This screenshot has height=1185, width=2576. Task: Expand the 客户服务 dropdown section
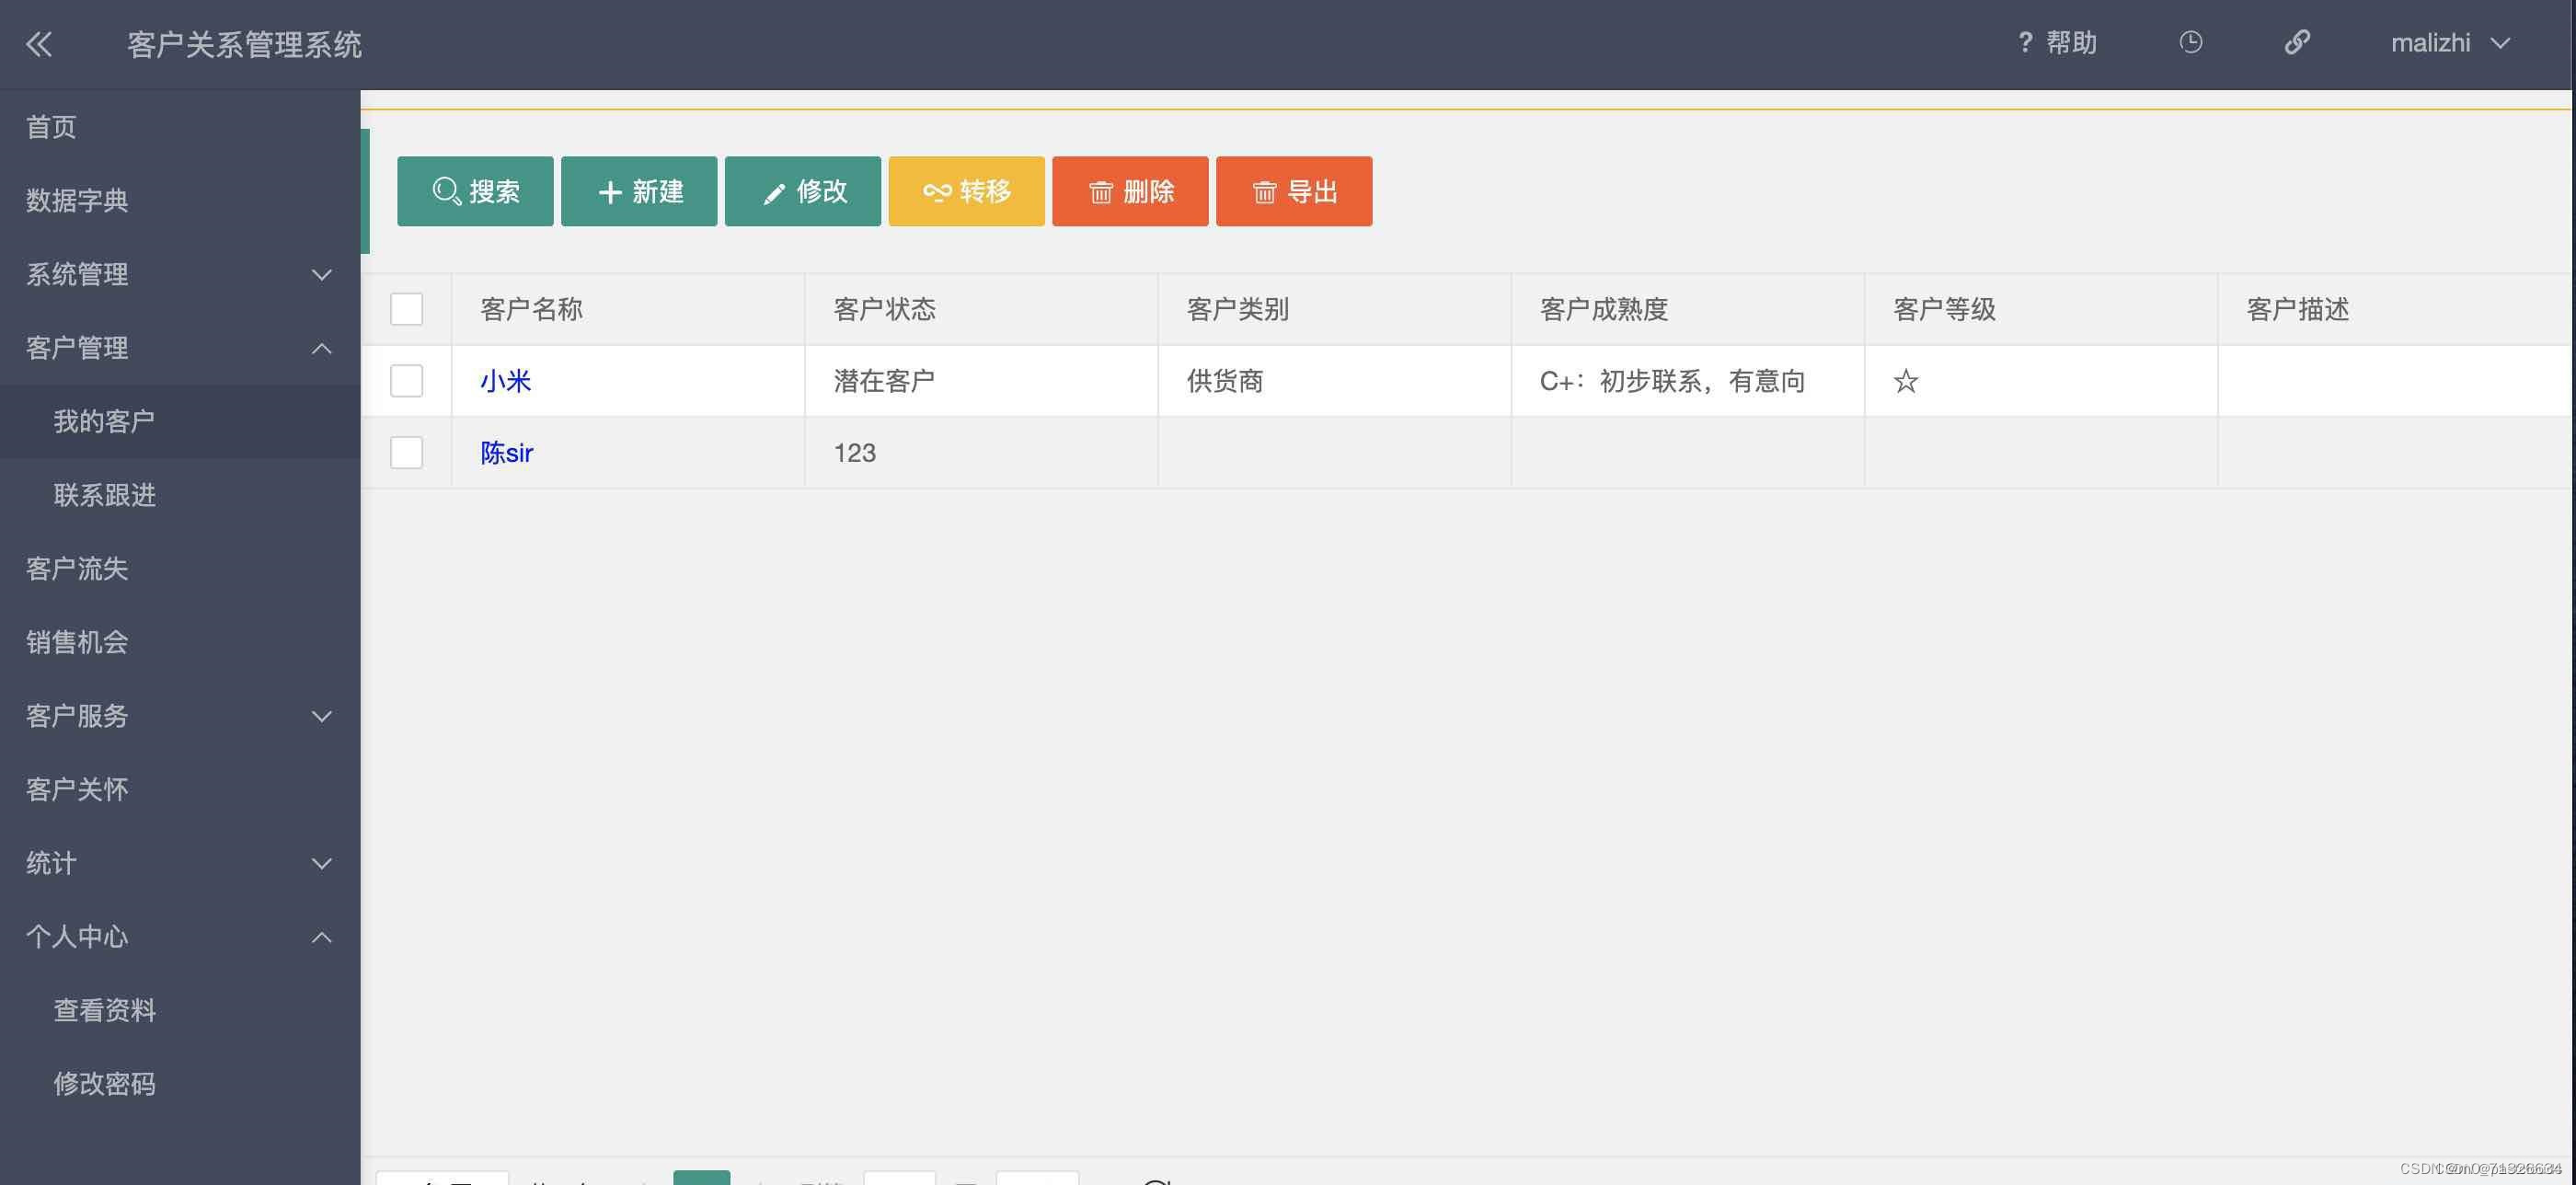tap(179, 715)
